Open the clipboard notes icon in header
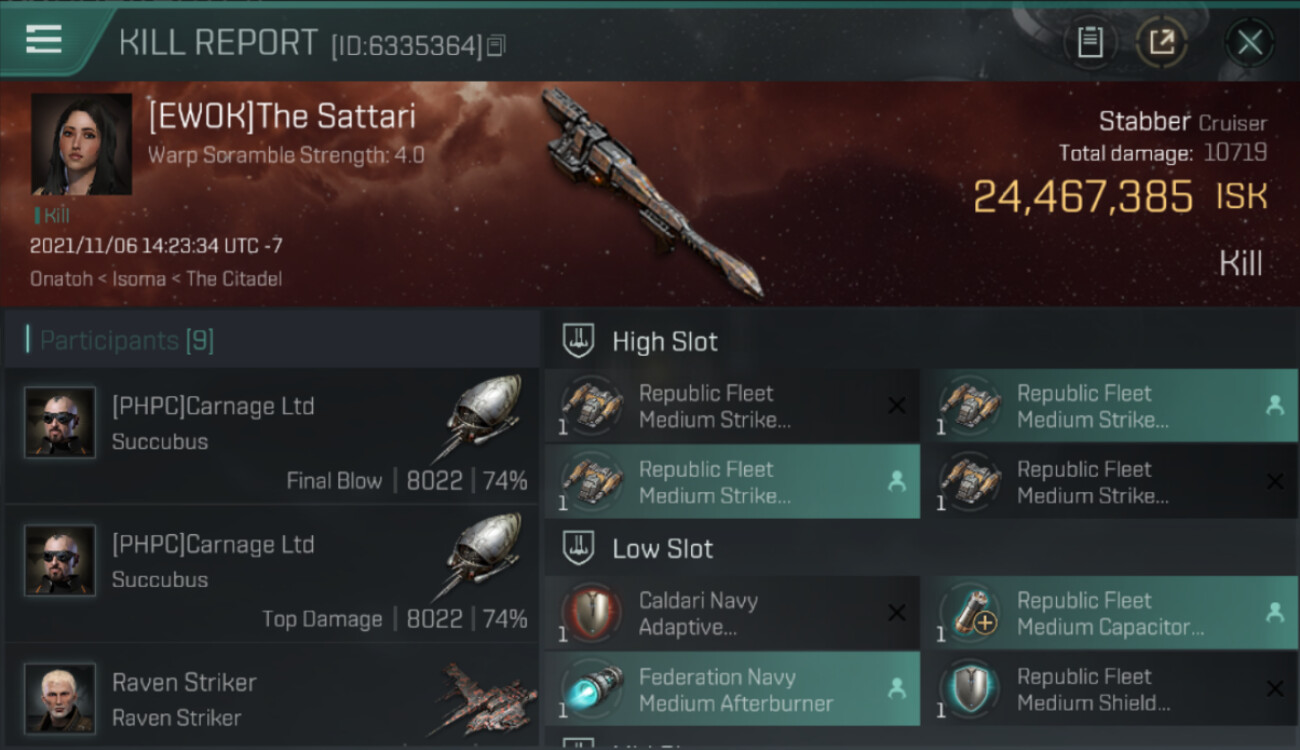The image size is (1300, 750). (x=1090, y=42)
